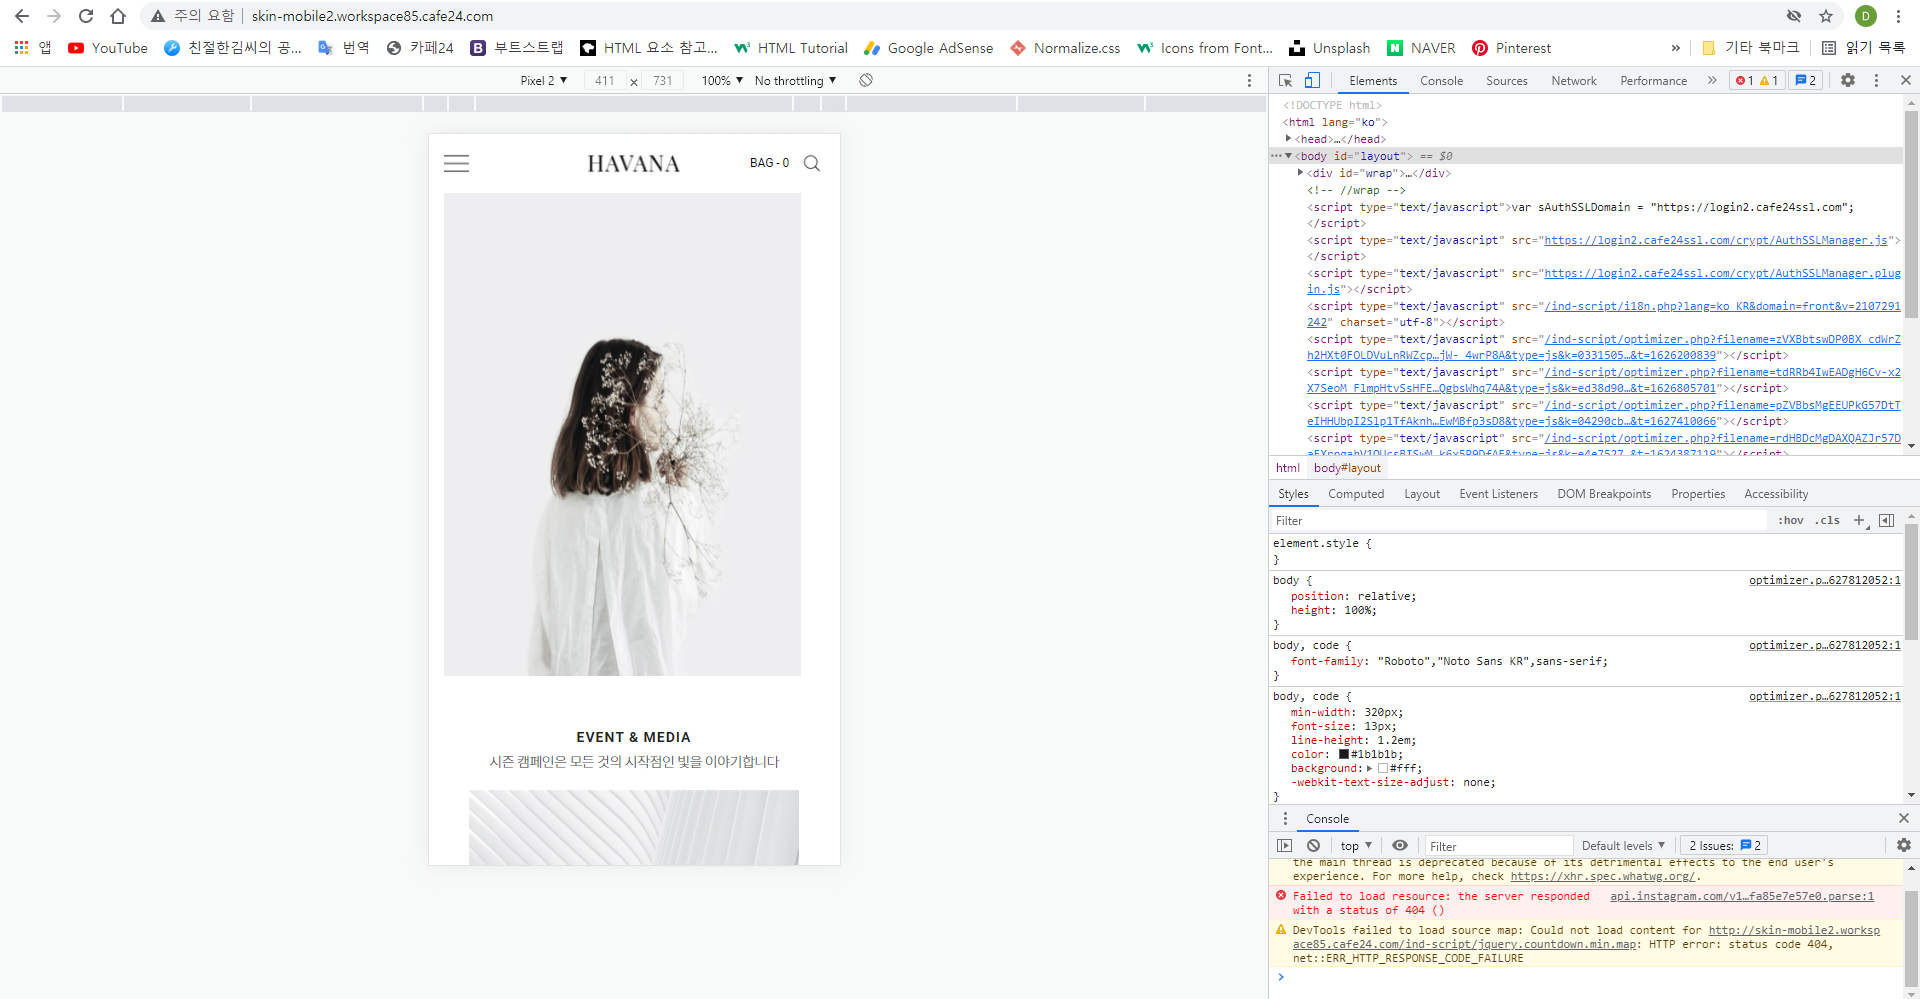This screenshot has height=999, width=1920.
Task: Open the BAG - 0 cart link
Action: 769,163
